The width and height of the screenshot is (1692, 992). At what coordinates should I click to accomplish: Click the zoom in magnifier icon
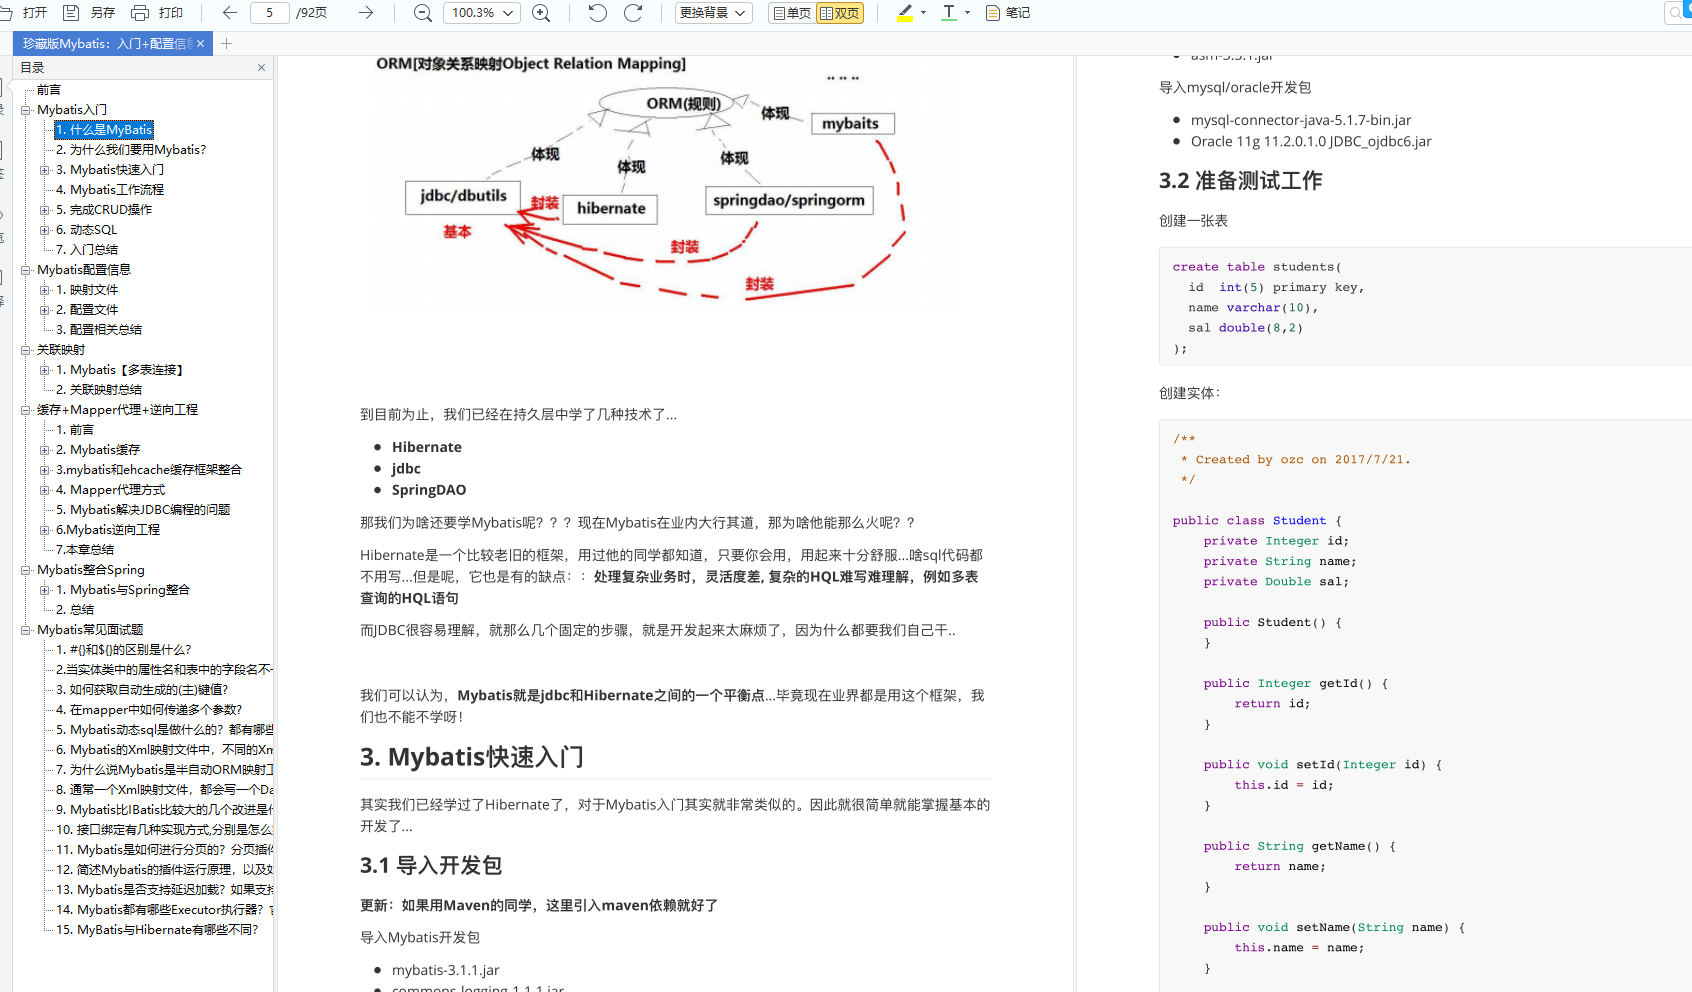[541, 13]
